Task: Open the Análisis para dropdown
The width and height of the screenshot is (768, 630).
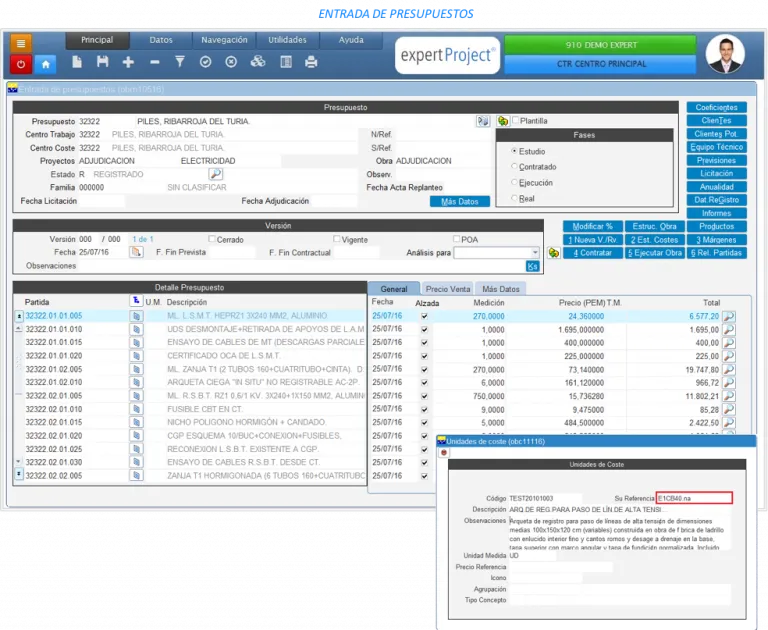Action: tap(535, 253)
